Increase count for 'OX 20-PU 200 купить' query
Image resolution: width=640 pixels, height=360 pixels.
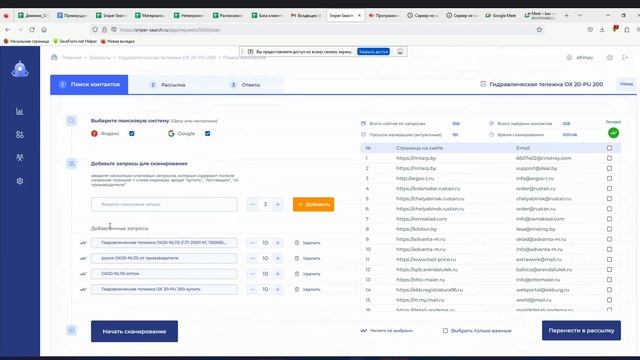(278, 289)
